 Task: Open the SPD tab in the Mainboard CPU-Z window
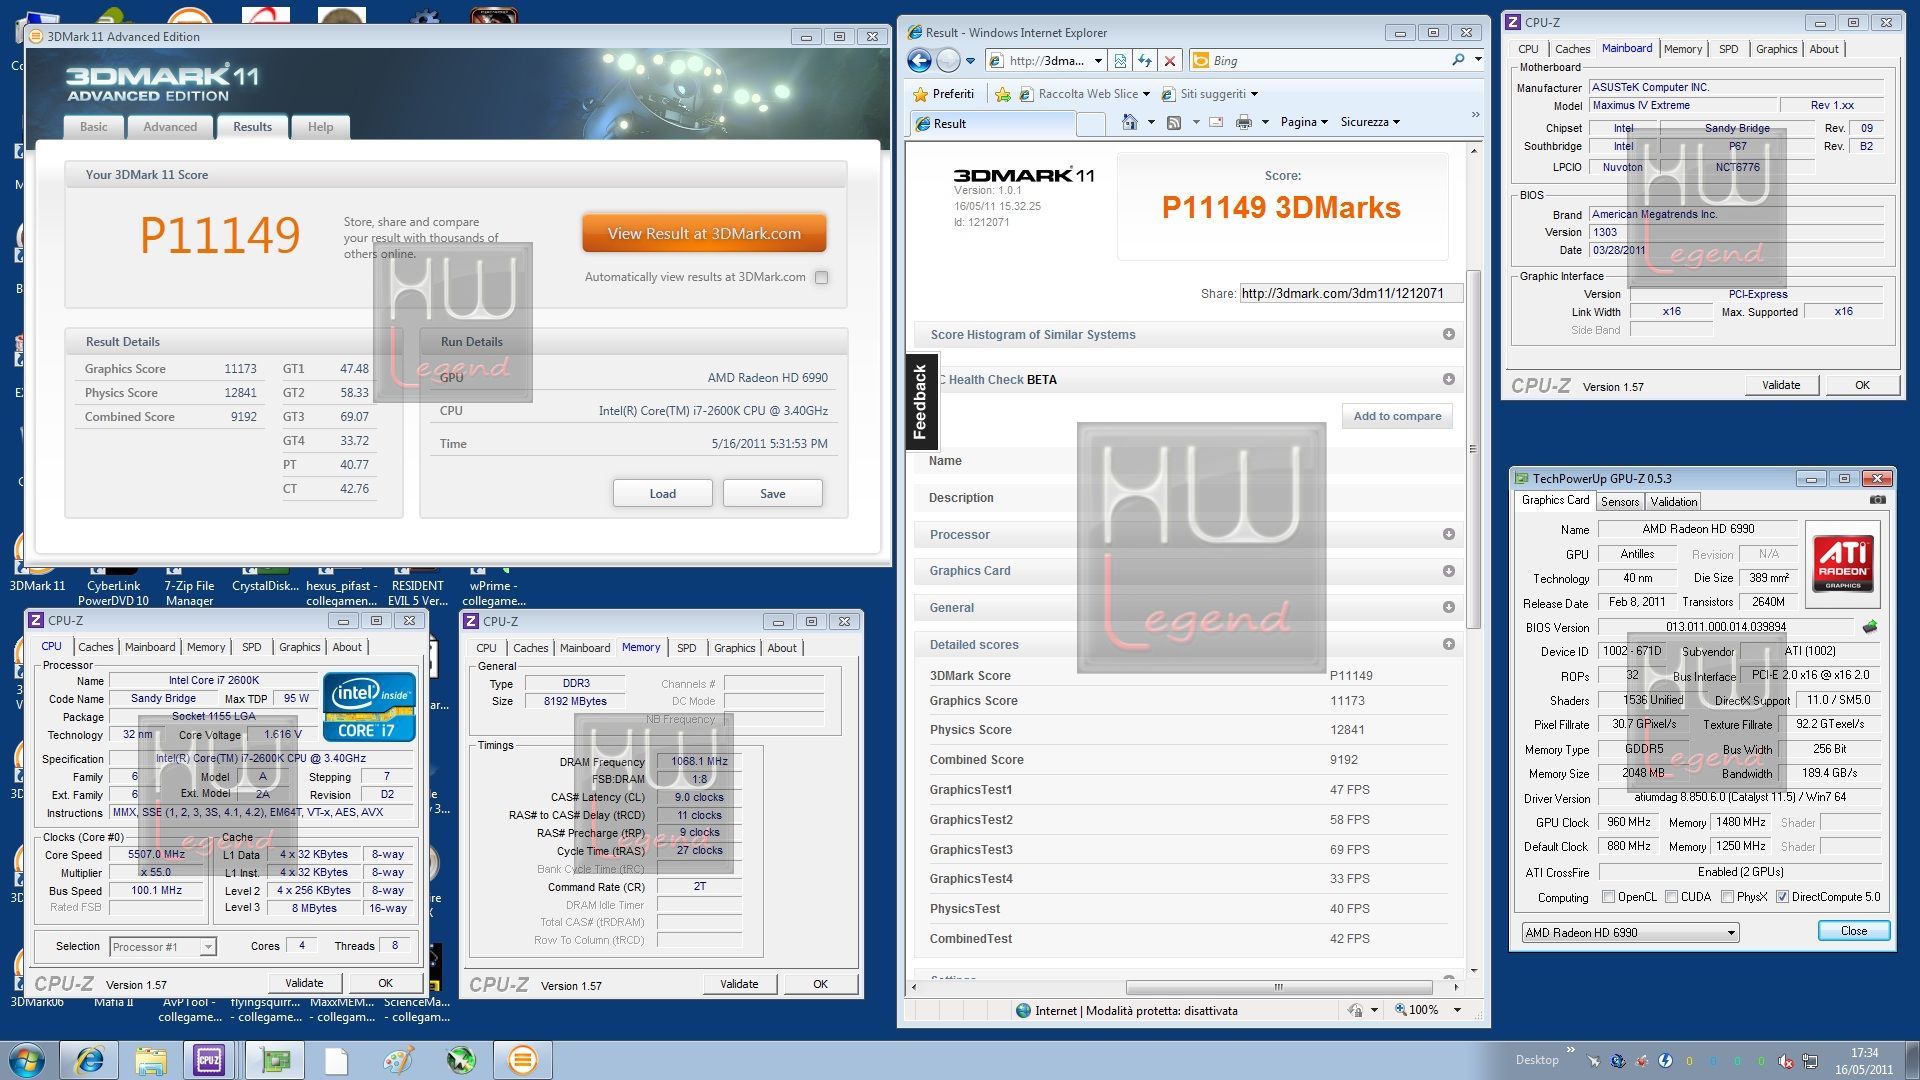[x=1728, y=49]
